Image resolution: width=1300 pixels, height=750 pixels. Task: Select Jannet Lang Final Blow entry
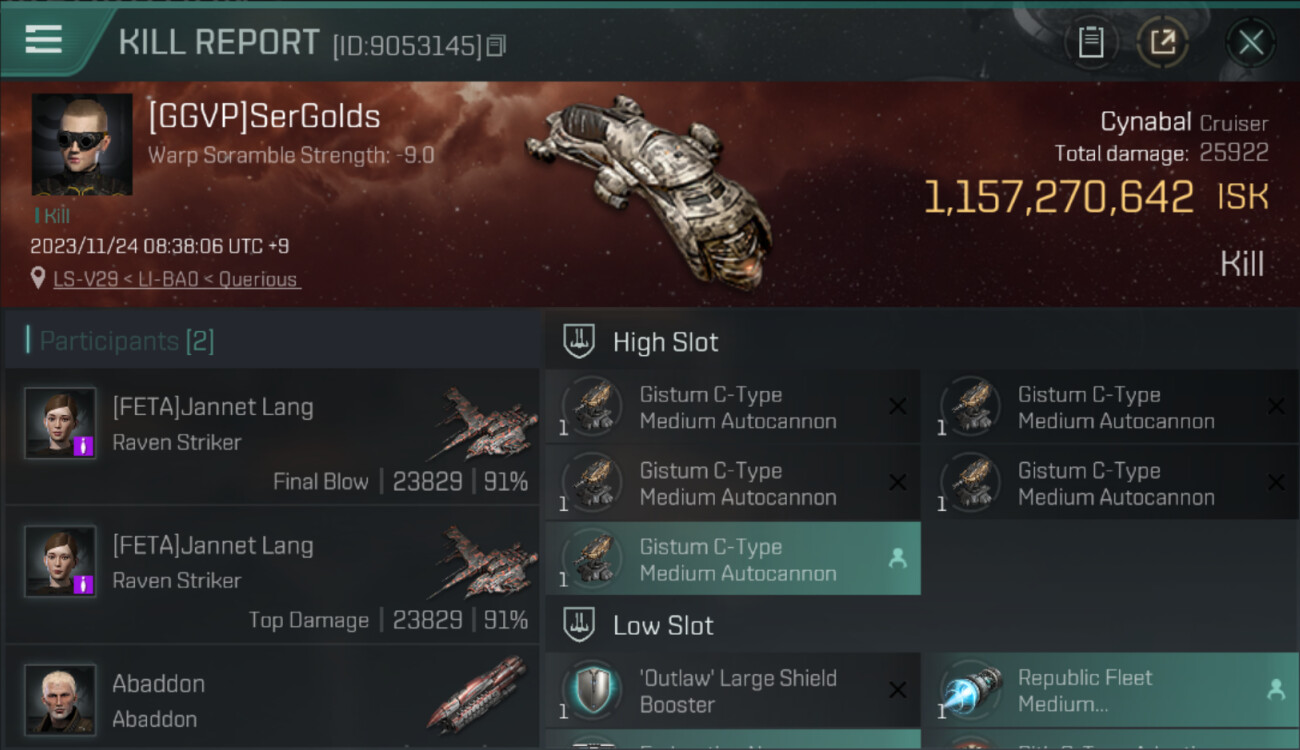[x=272, y=437]
